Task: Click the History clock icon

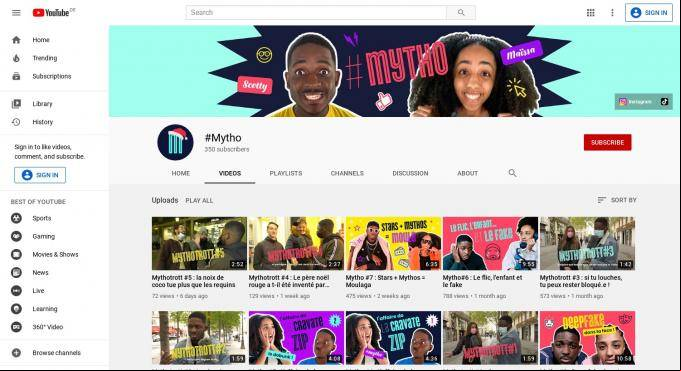Action: pyautogui.click(x=16, y=122)
